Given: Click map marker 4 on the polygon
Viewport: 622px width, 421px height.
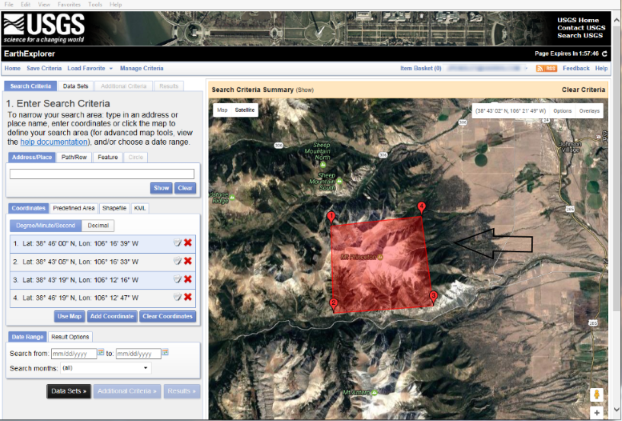Looking at the screenshot, I should (x=421, y=207).
